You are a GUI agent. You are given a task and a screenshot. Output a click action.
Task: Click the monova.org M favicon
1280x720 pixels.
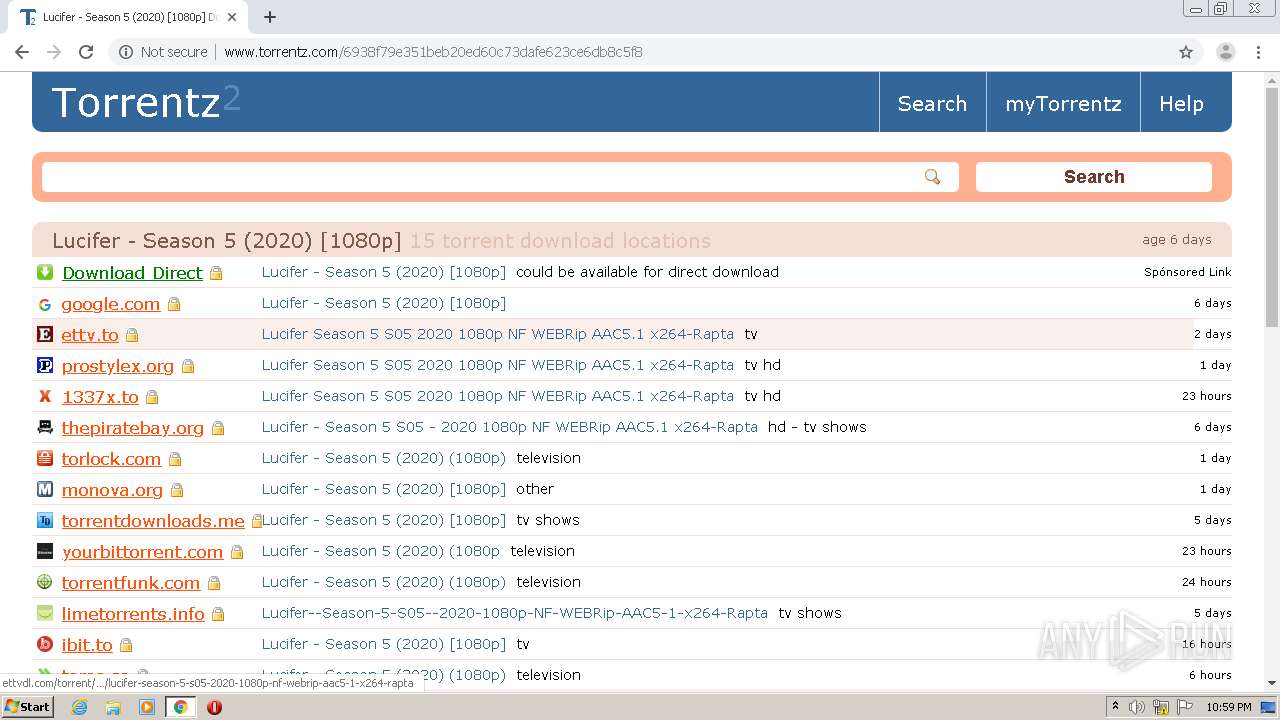click(45, 490)
